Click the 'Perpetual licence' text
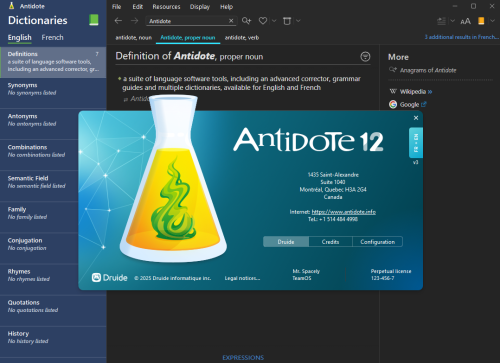500x363 pixels. (x=391, y=271)
